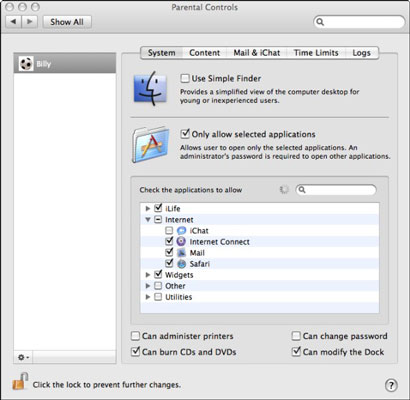The height and width of the screenshot is (400, 410).
Task: Select the iChat row label
Action: point(199,231)
